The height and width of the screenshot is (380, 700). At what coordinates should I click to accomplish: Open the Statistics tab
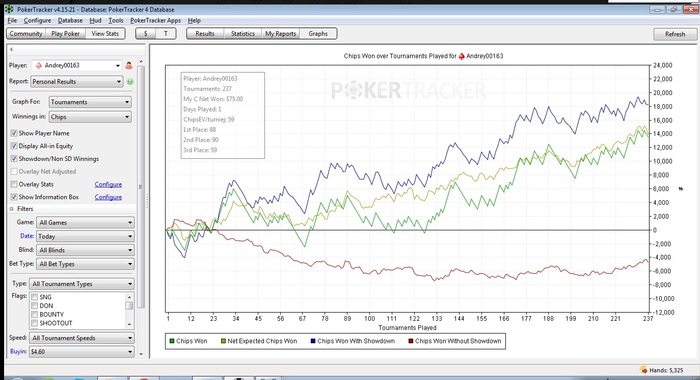[243, 33]
